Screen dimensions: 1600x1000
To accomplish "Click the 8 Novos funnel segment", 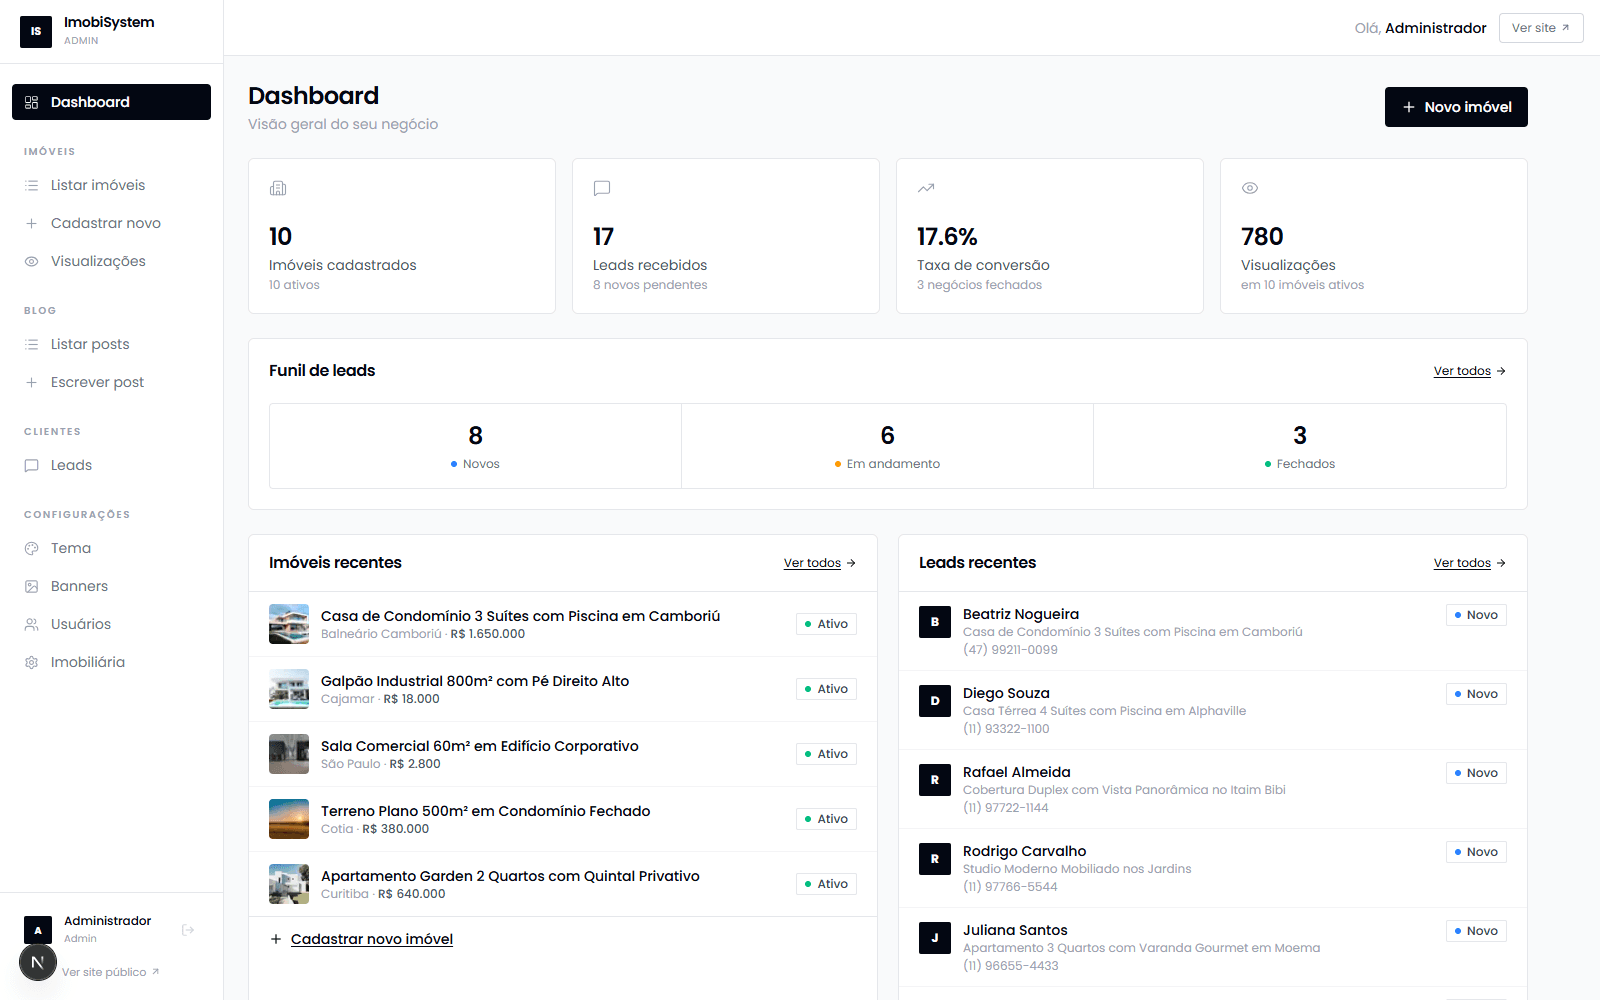I will 475,446.
